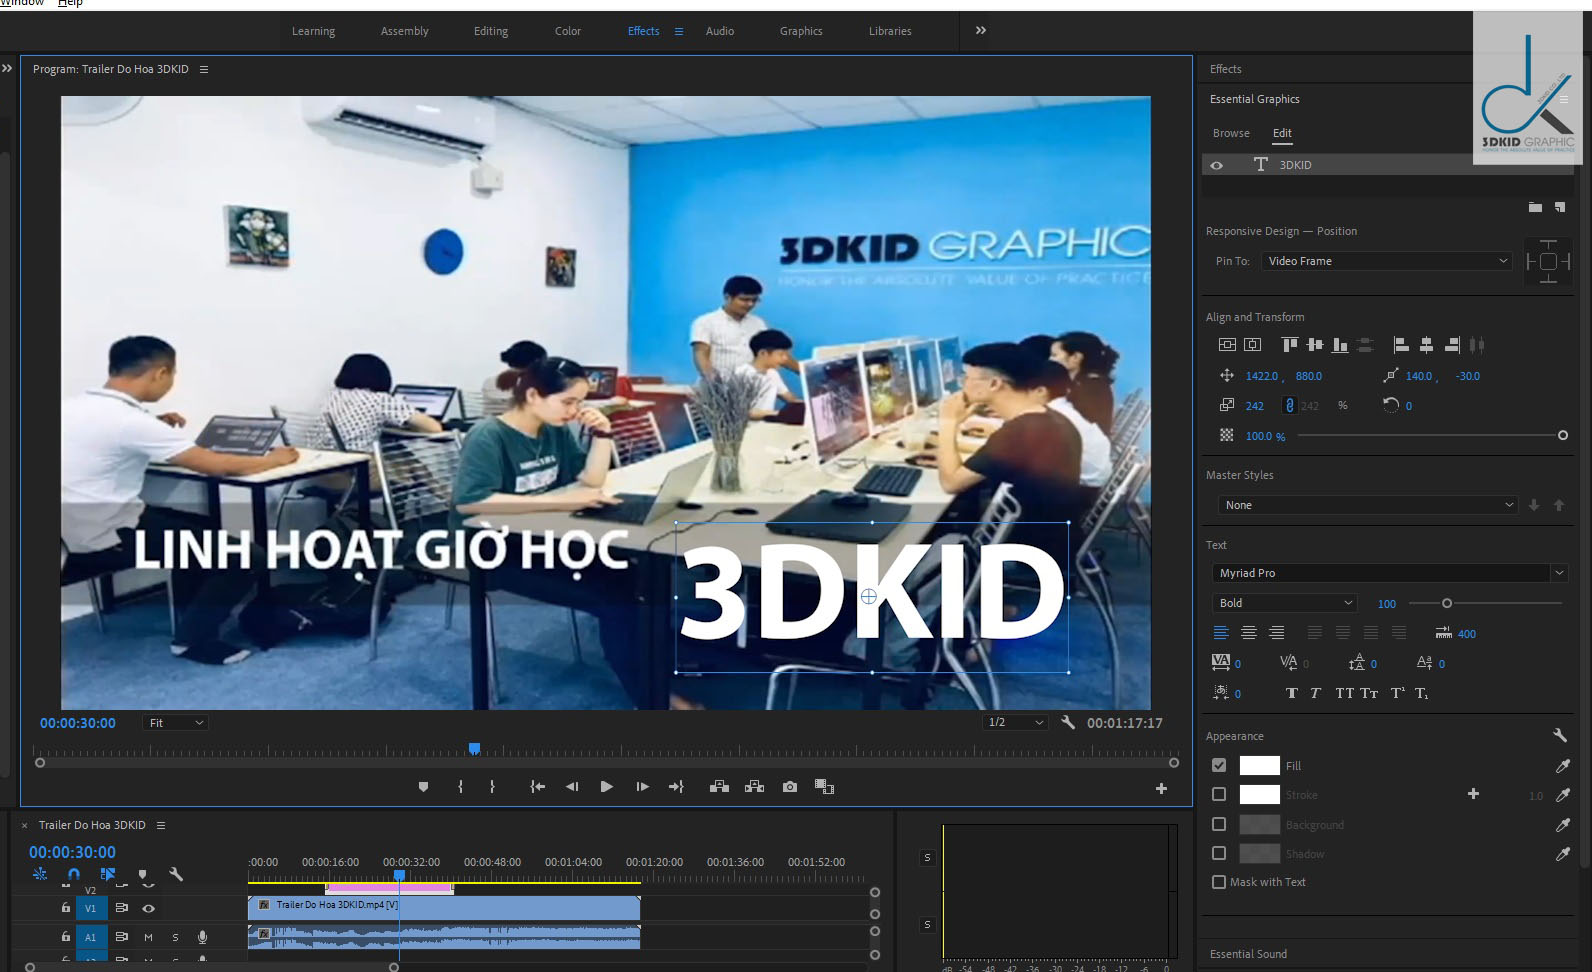Toggle the V1 track lock

pyautogui.click(x=65, y=908)
